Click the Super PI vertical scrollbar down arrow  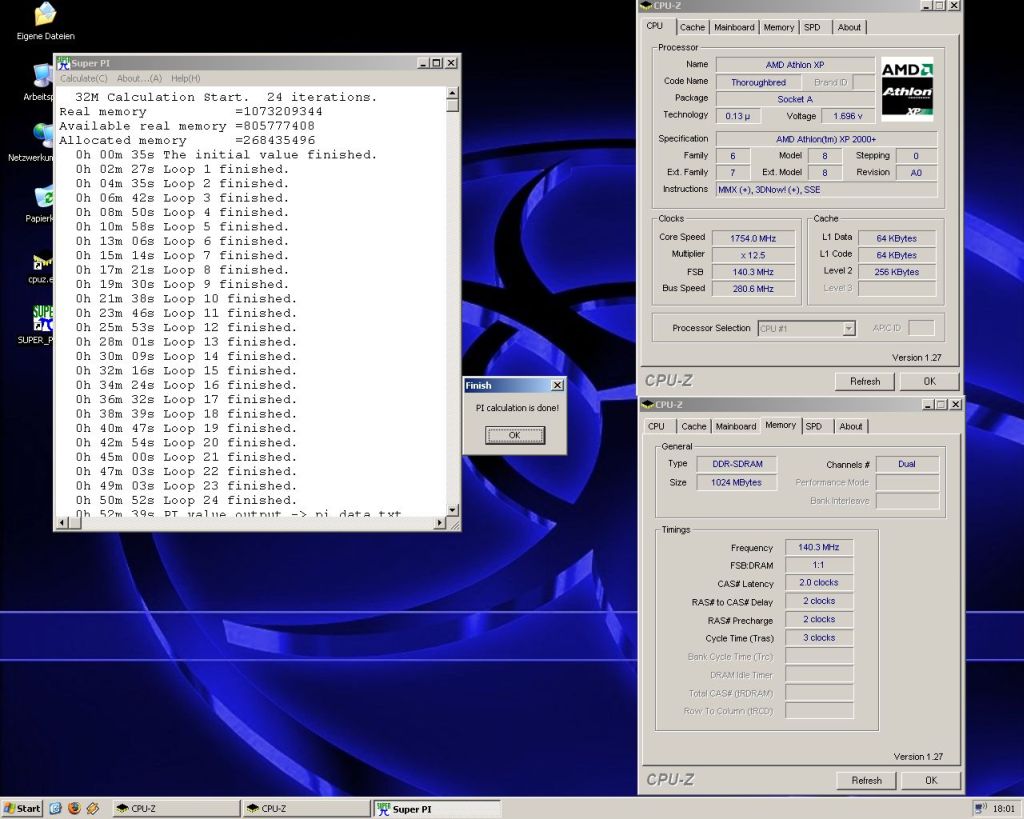click(x=453, y=509)
